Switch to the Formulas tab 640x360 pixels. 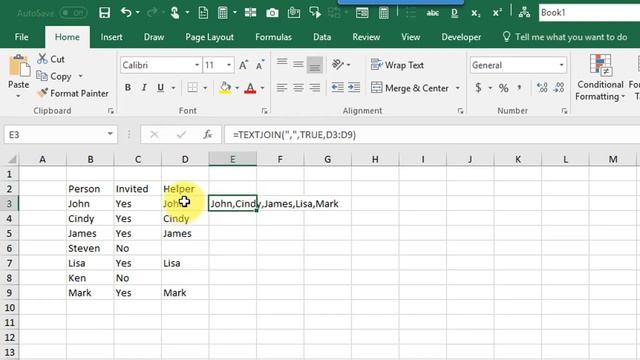(x=273, y=37)
